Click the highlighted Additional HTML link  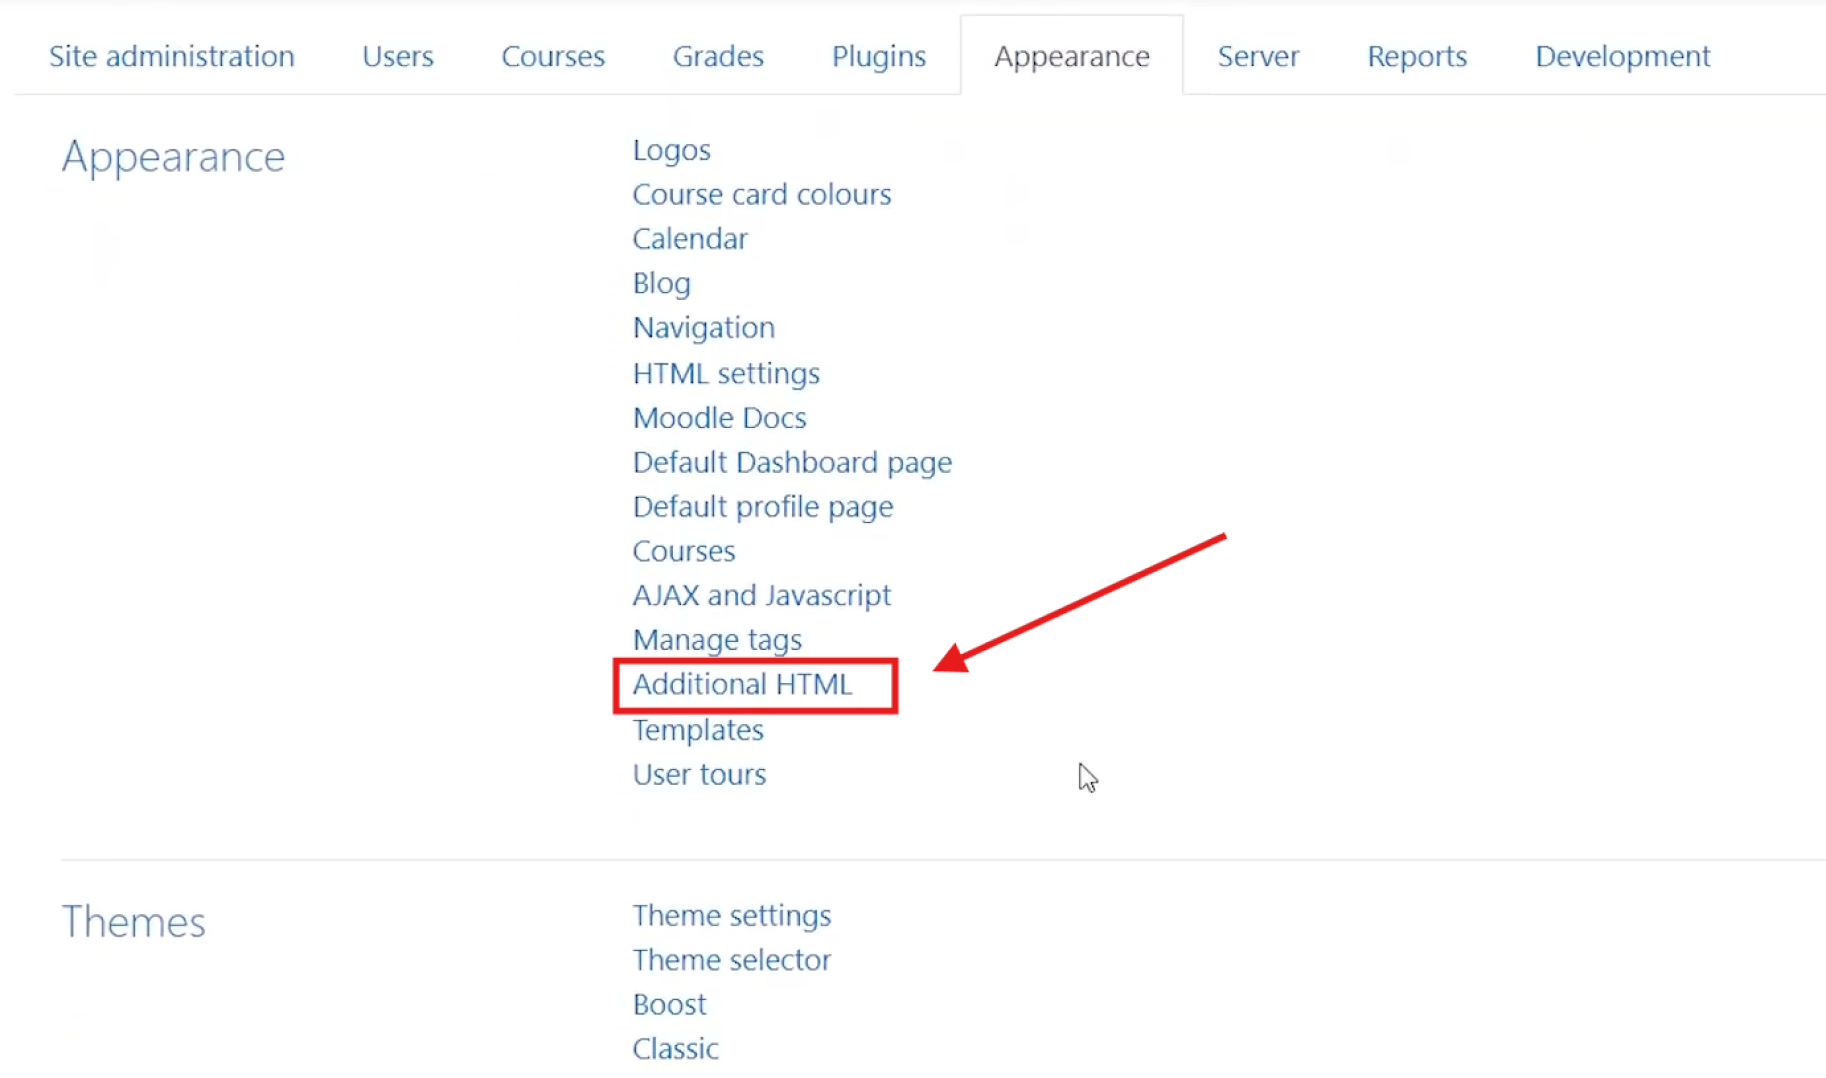click(x=742, y=685)
